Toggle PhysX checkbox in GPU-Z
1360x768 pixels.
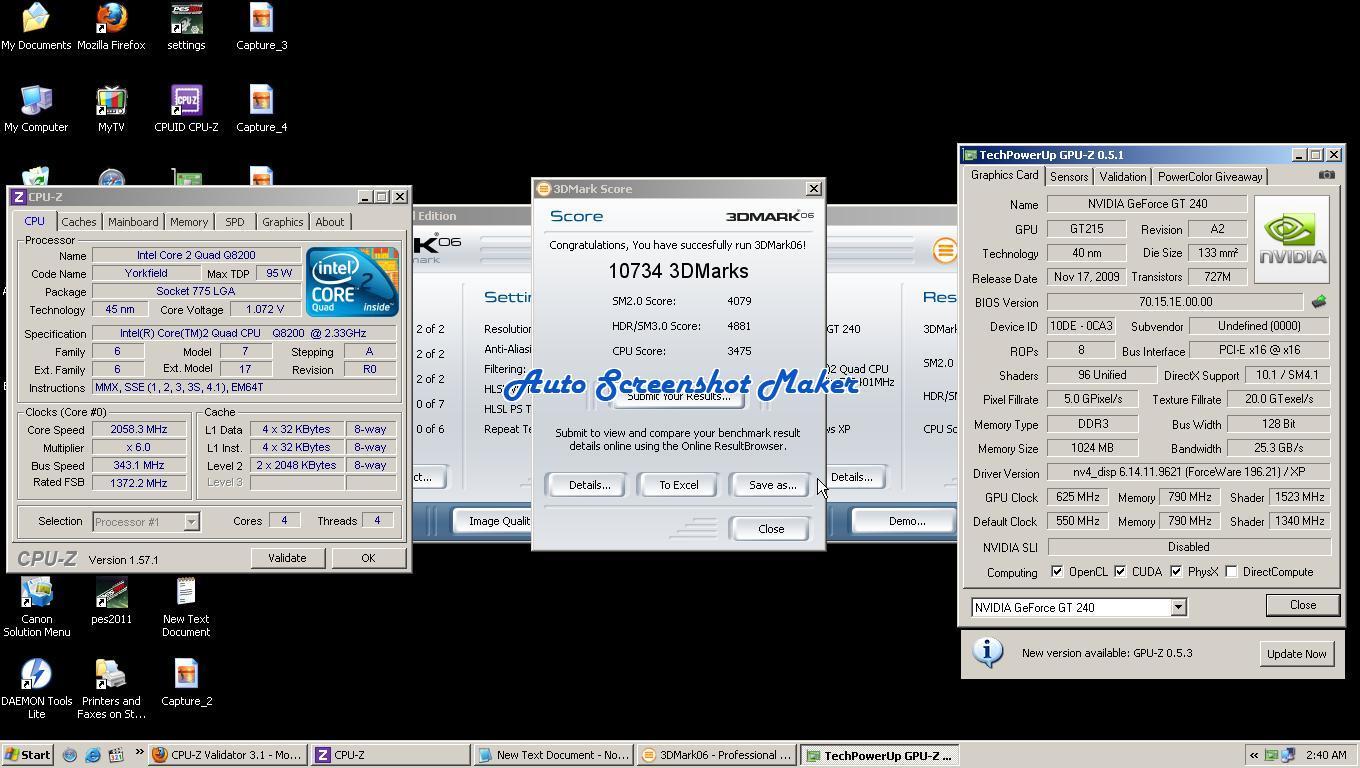coord(1177,572)
